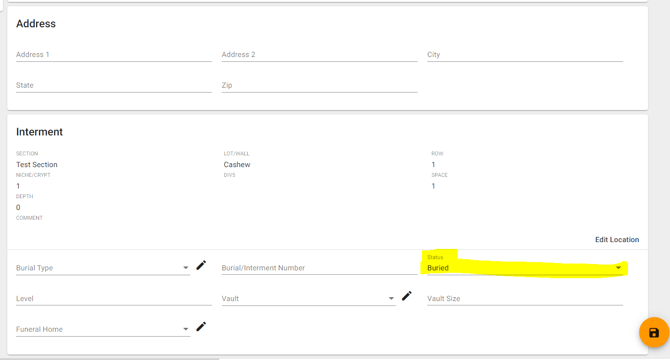Click the pencil icon beside Funeral Home
Screen dimensions: 670x360
pyautogui.click(x=201, y=327)
